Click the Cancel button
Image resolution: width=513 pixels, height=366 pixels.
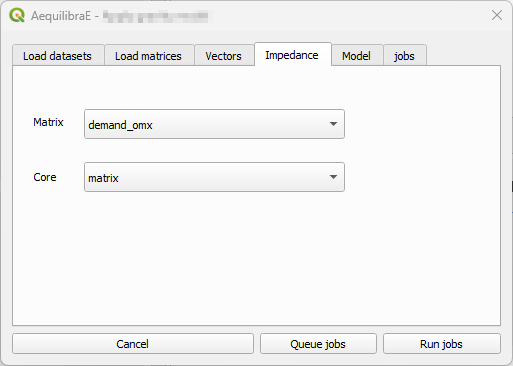(x=133, y=344)
